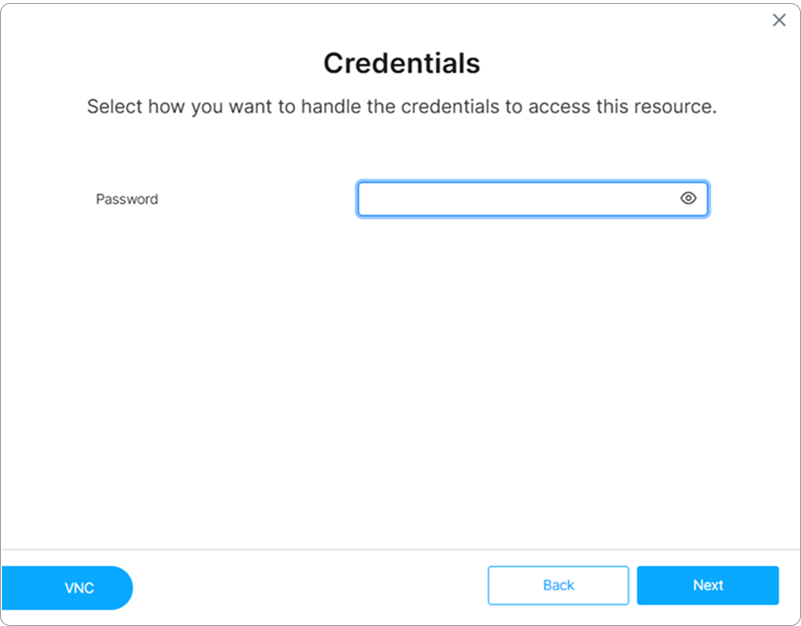Dismiss the wizard using the X icon
This screenshot has width=801, height=626.
tap(779, 20)
